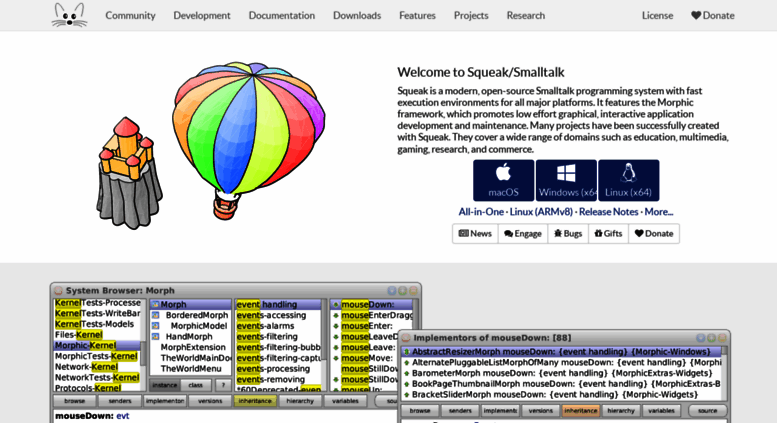The width and height of the screenshot is (777, 423).
Task: Click senders button in System Browser
Action: click(x=119, y=401)
